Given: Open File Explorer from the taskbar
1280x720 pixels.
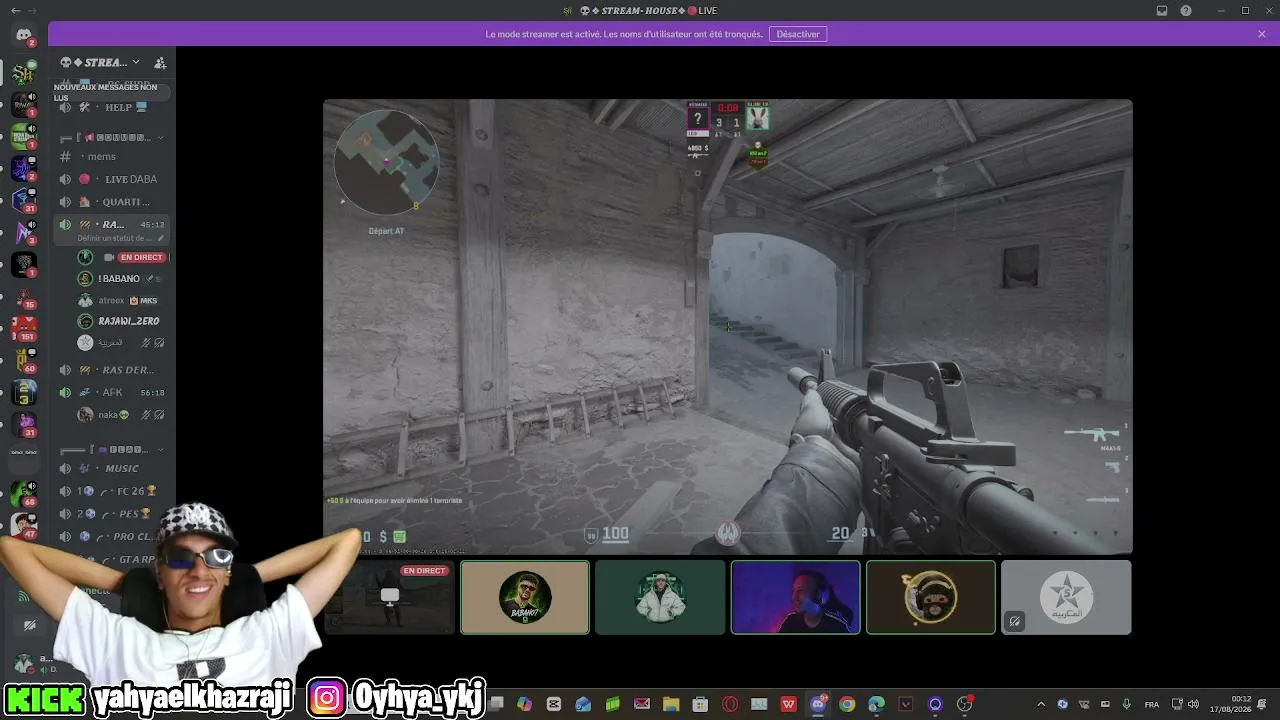Looking at the screenshot, I should pos(671,704).
